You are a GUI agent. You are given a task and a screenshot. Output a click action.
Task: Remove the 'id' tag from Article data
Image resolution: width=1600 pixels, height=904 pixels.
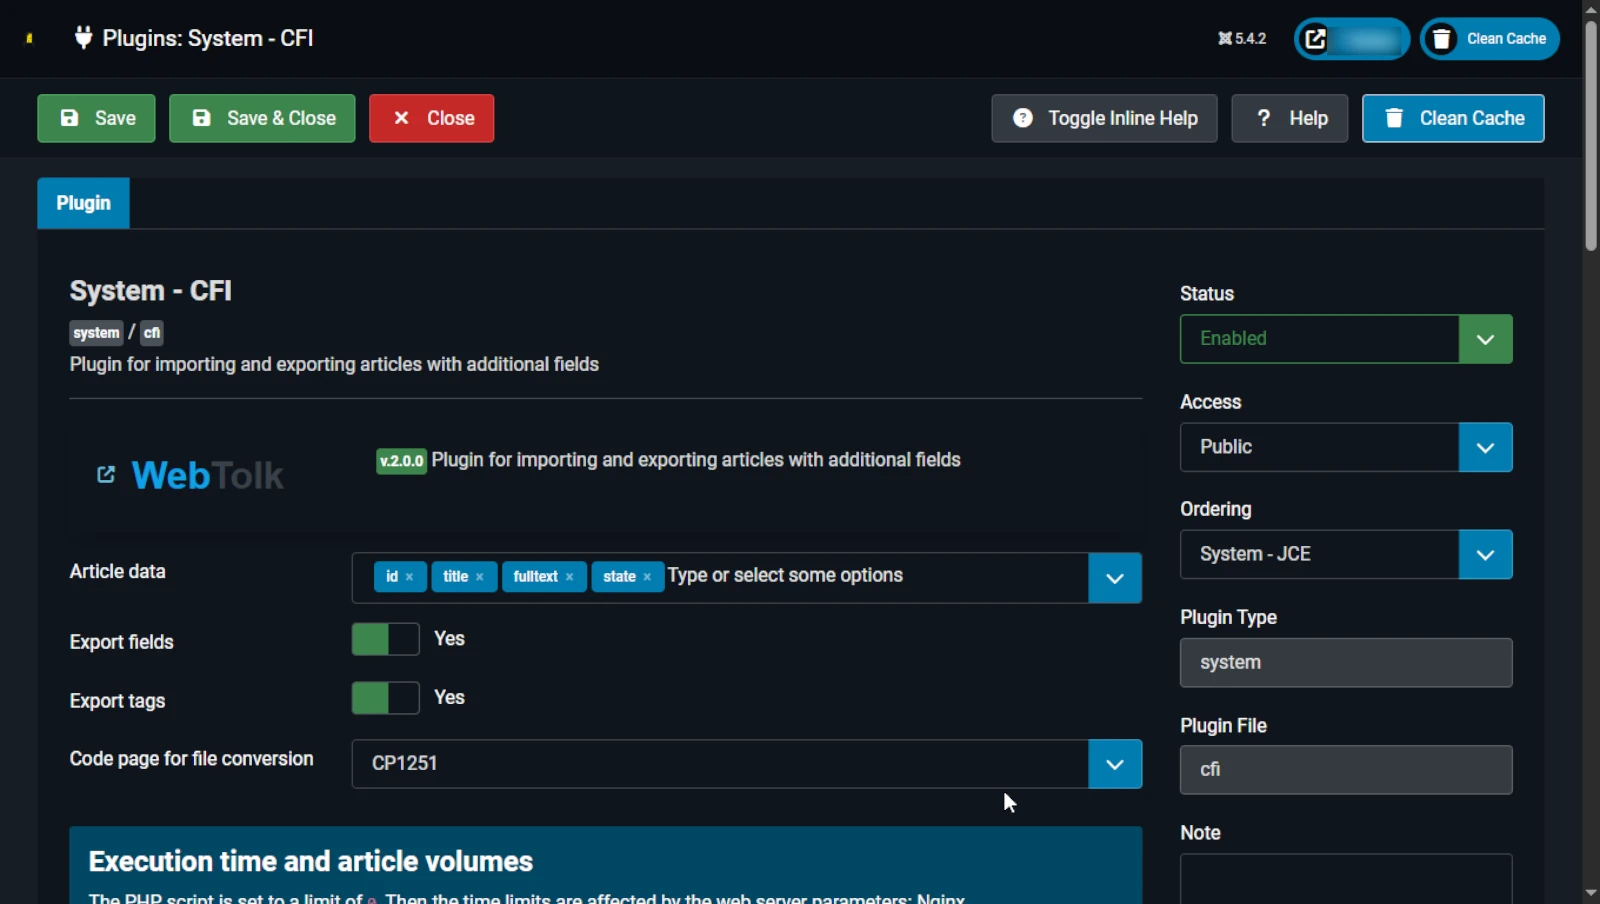410,577
